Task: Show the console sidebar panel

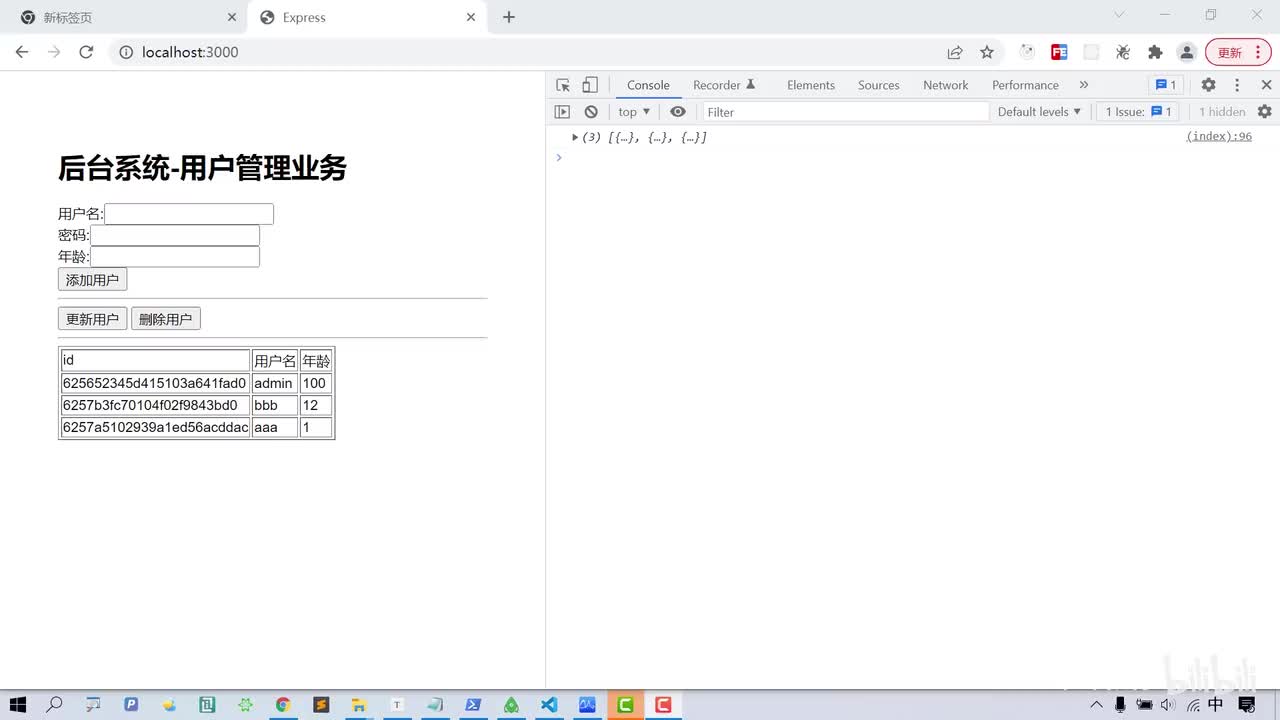Action: click(562, 112)
